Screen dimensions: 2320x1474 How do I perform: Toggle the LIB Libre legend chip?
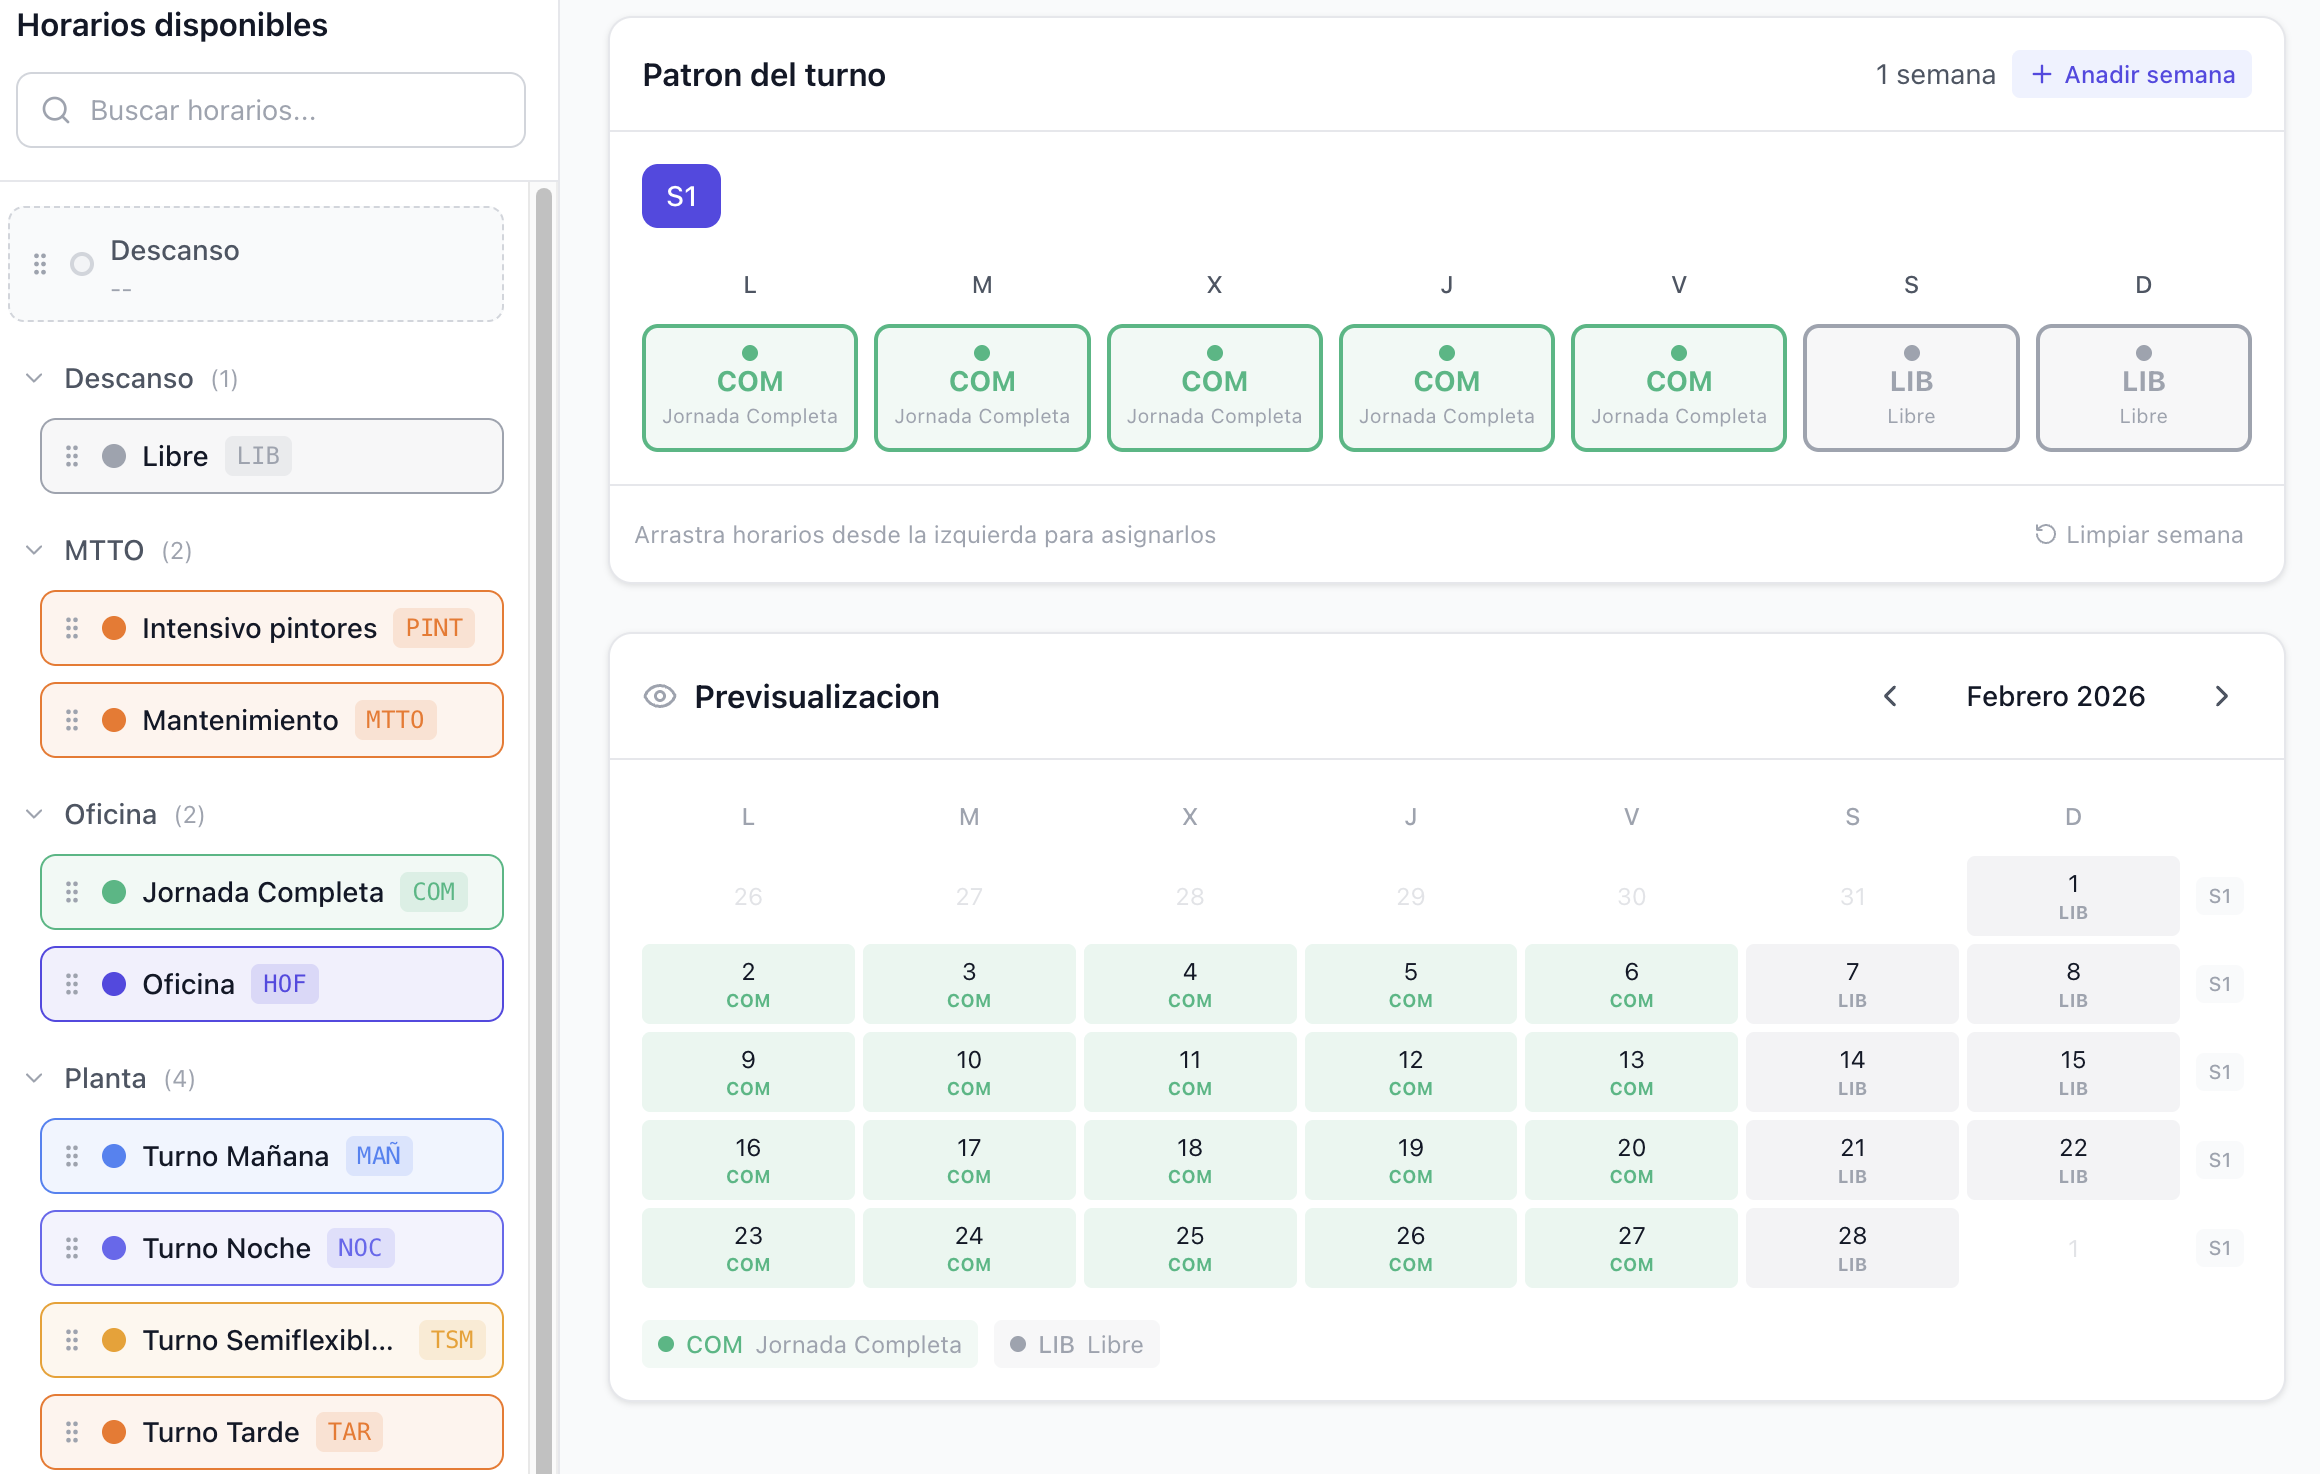(1076, 1344)
